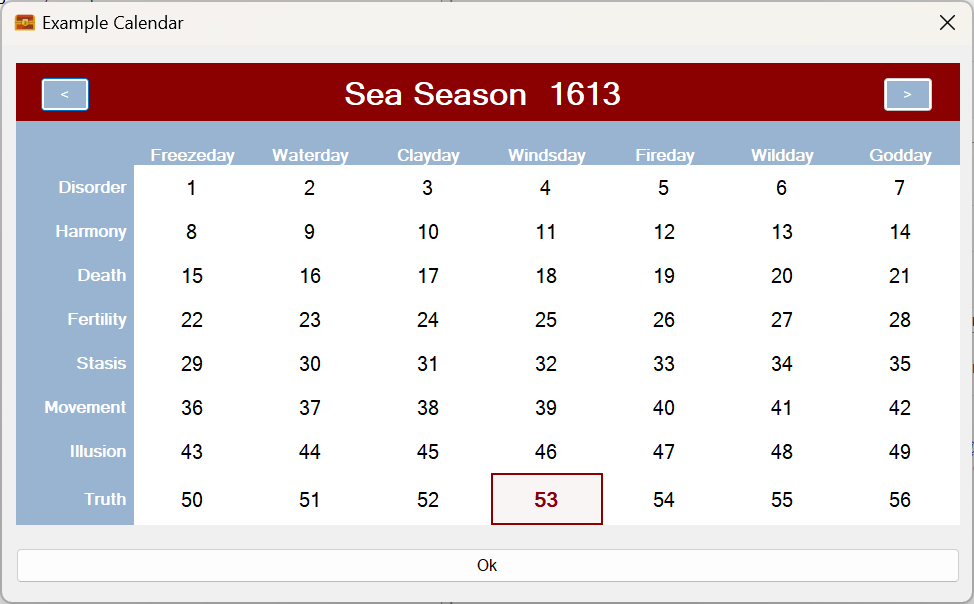Select day 45 in Illusion week

[428, 451]
